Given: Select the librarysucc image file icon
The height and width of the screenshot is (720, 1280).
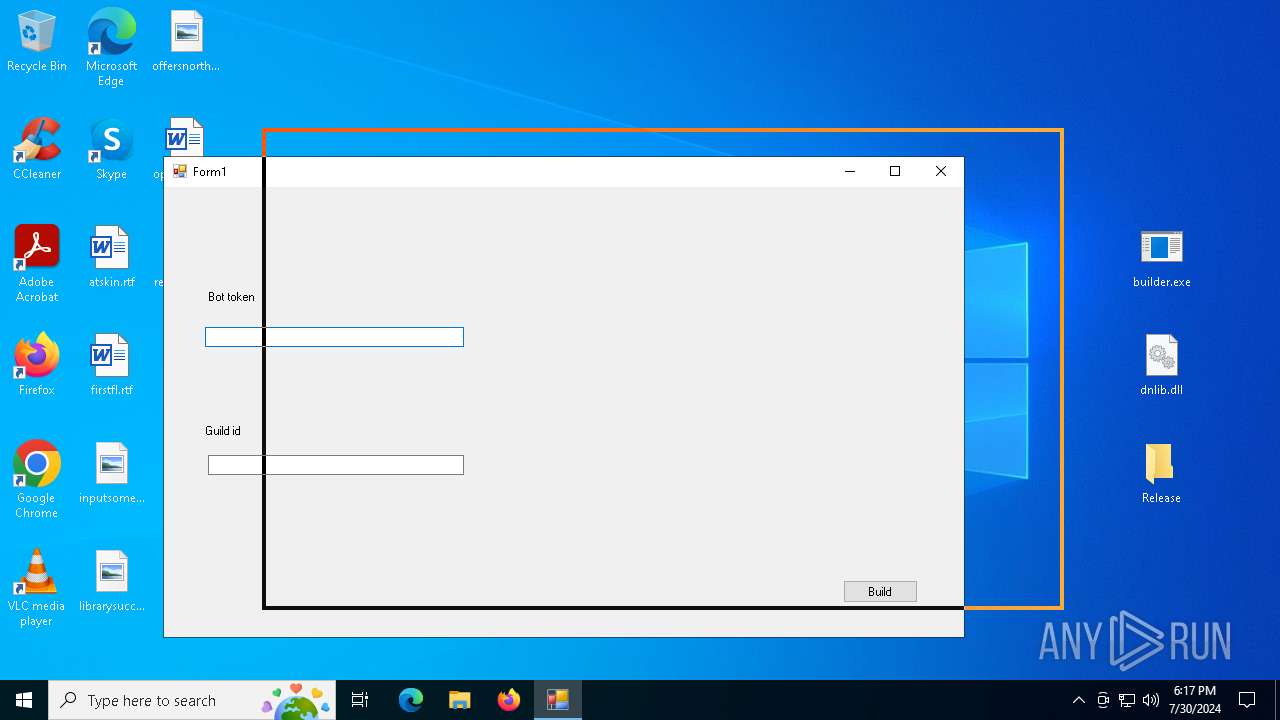Looking at the screenshot, I should click(111, 582).
